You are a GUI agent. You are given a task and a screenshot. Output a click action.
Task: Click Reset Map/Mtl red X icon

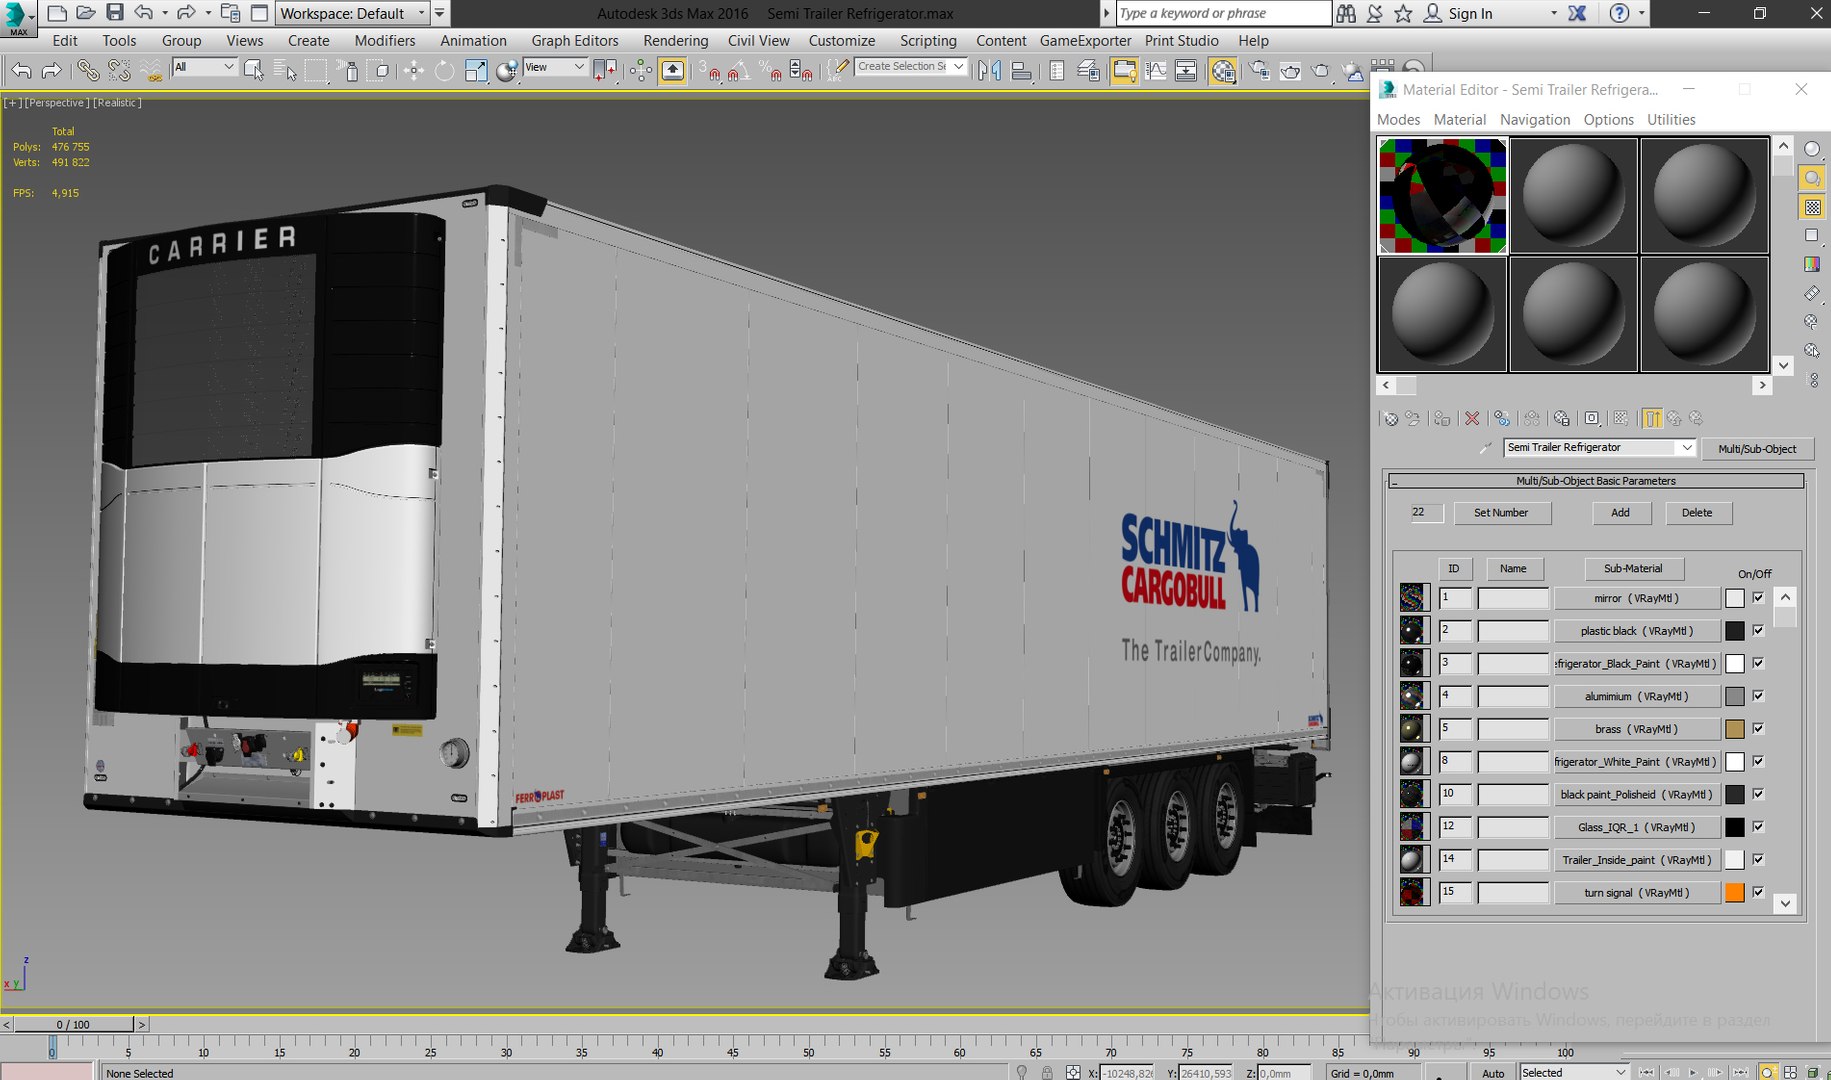(x=1472, y=419)
